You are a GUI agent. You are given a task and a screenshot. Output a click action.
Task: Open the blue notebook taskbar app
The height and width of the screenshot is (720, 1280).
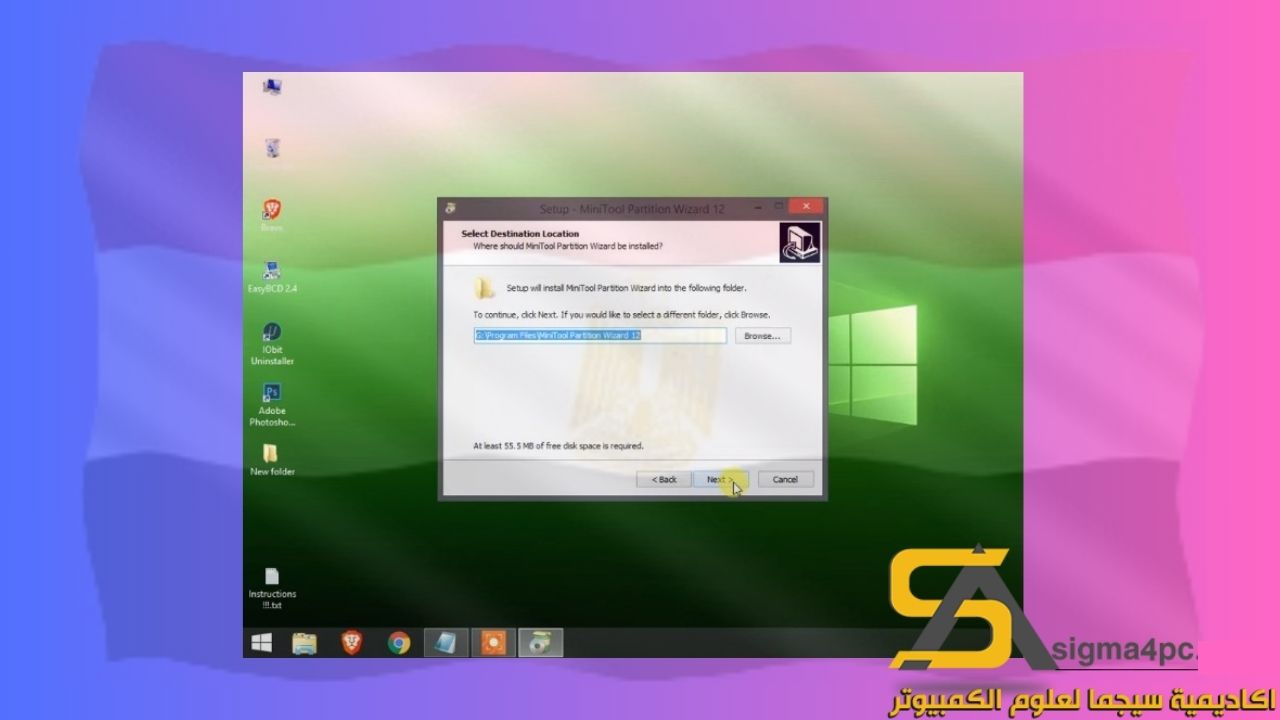pos(446,642)
